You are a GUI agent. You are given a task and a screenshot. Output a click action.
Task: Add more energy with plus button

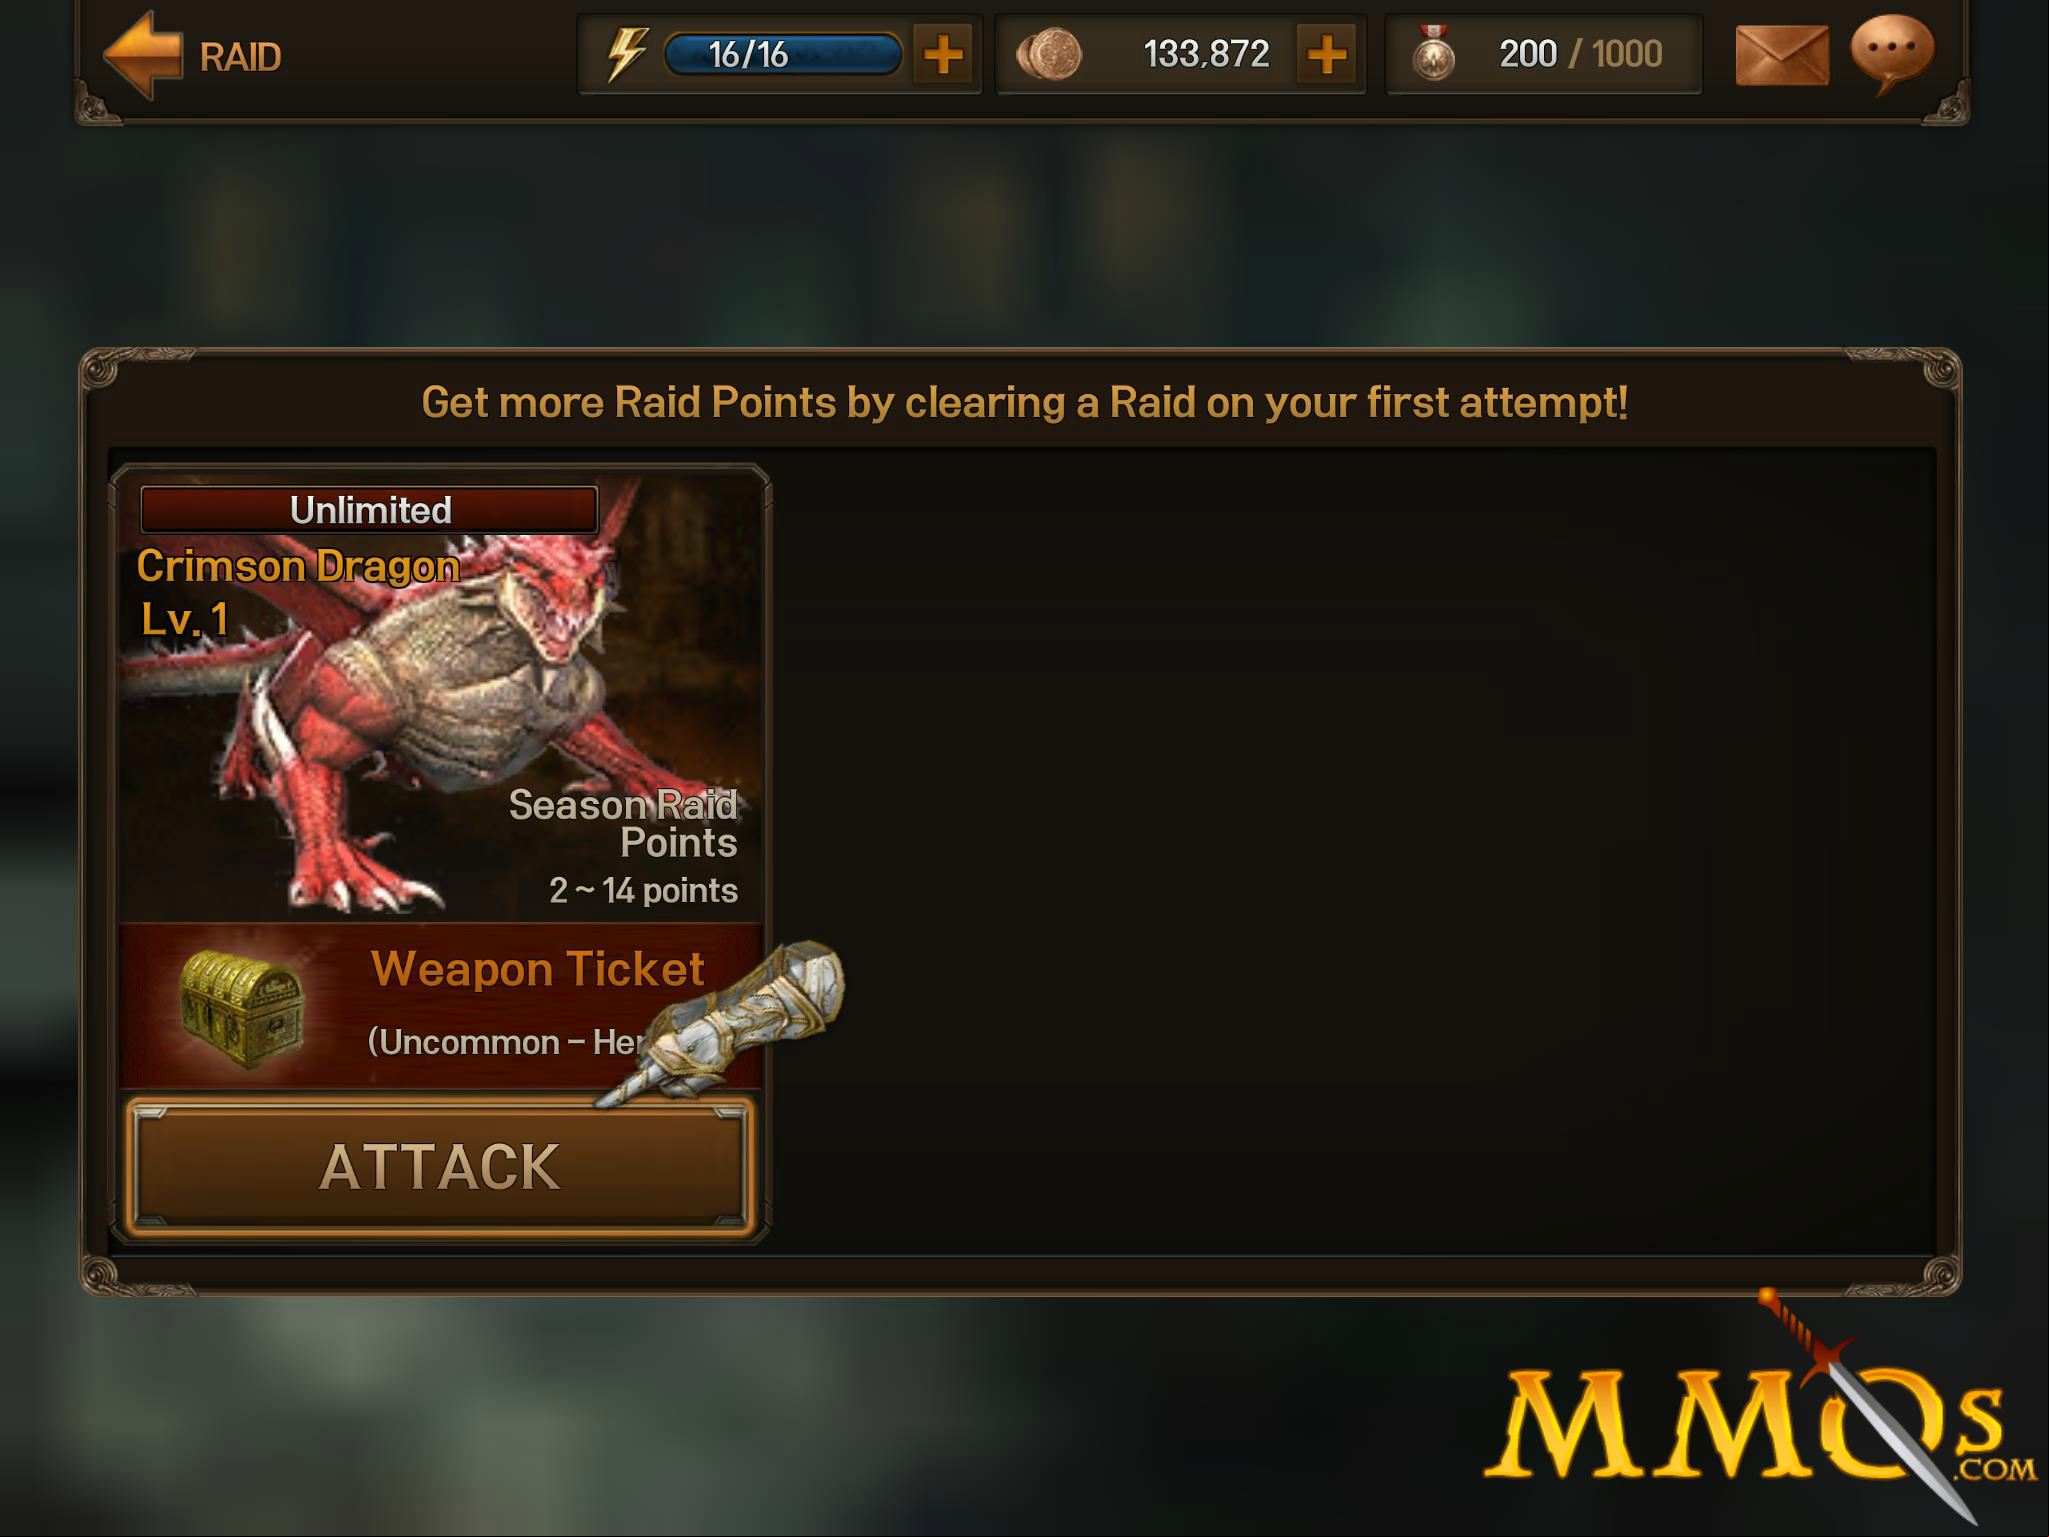pyautogui.click(x=942, y=54)
